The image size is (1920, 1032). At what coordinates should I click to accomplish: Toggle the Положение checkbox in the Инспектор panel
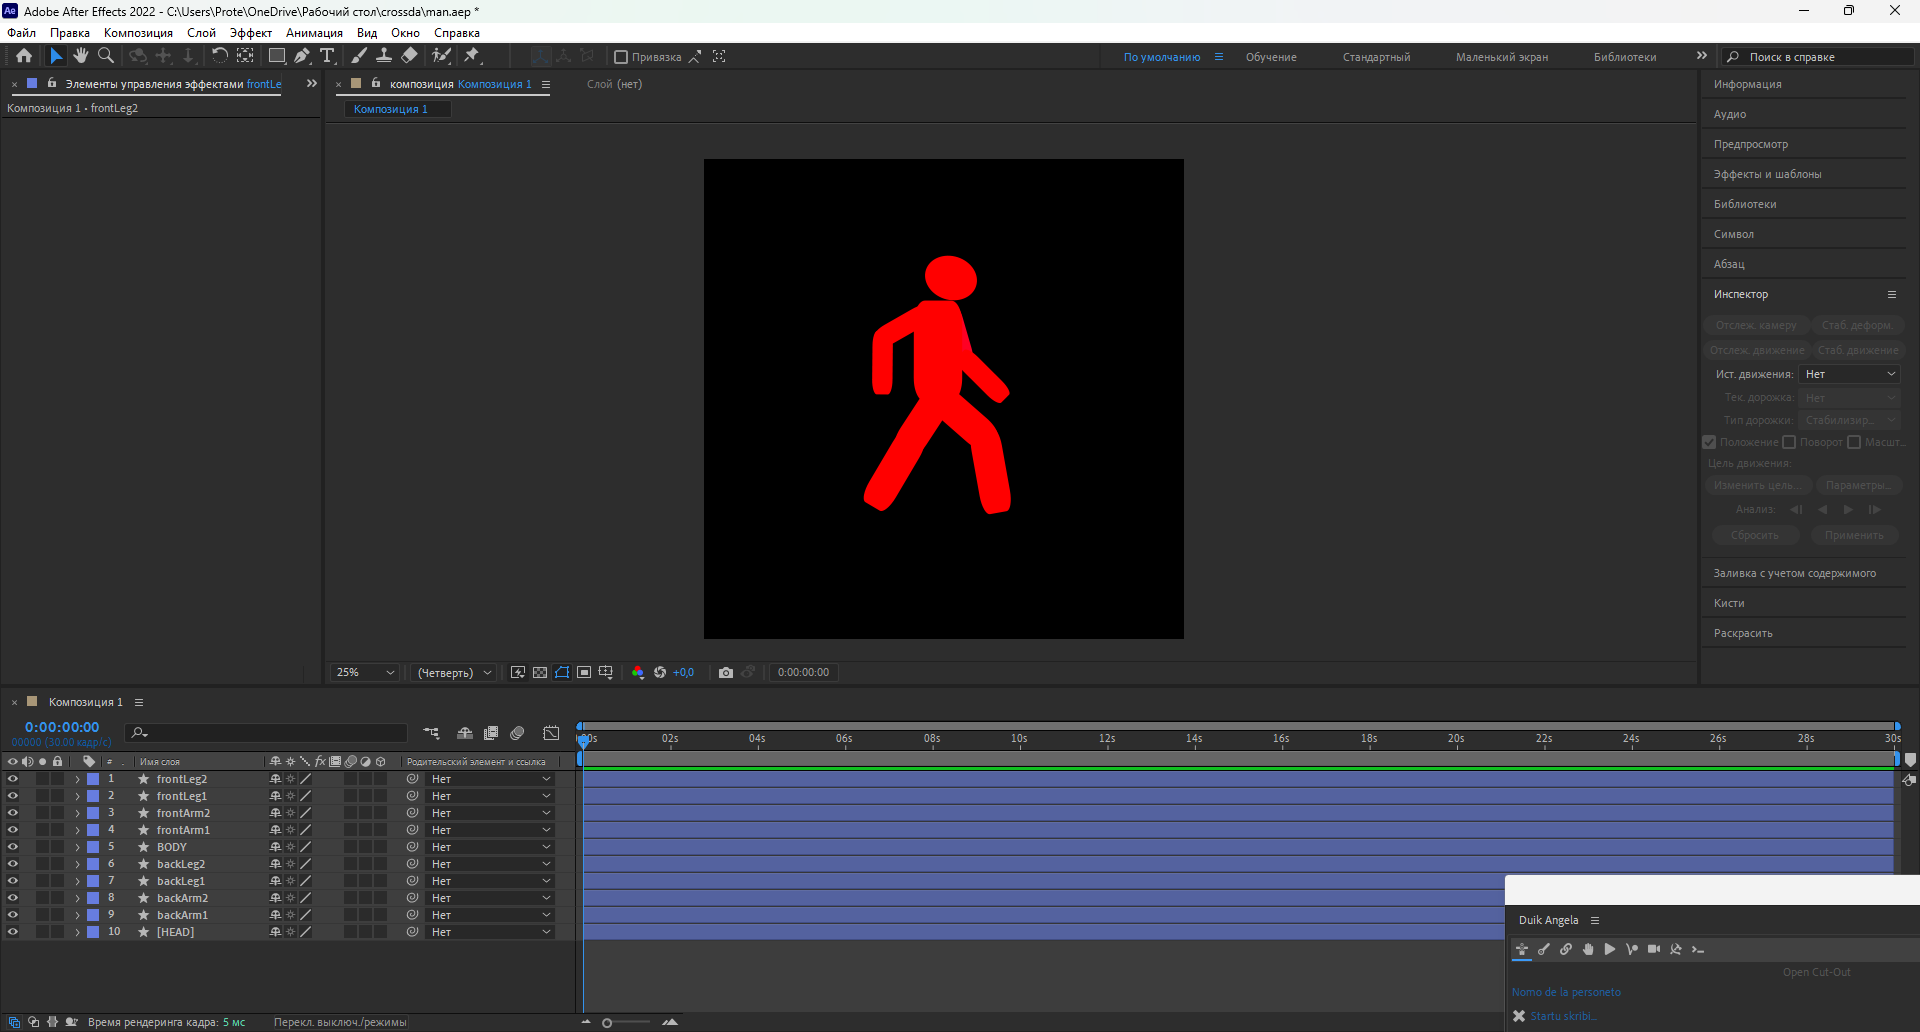[1710, 442]
